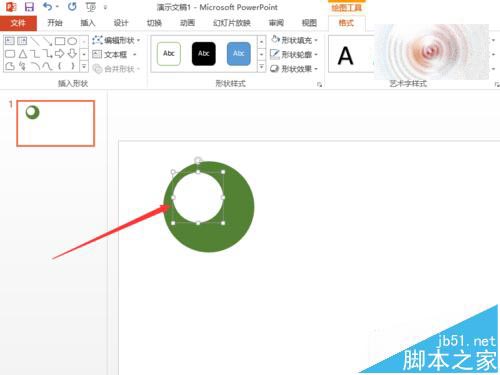
Task: Click the white circle's rotation handle
Action: (x=198, y=160)
